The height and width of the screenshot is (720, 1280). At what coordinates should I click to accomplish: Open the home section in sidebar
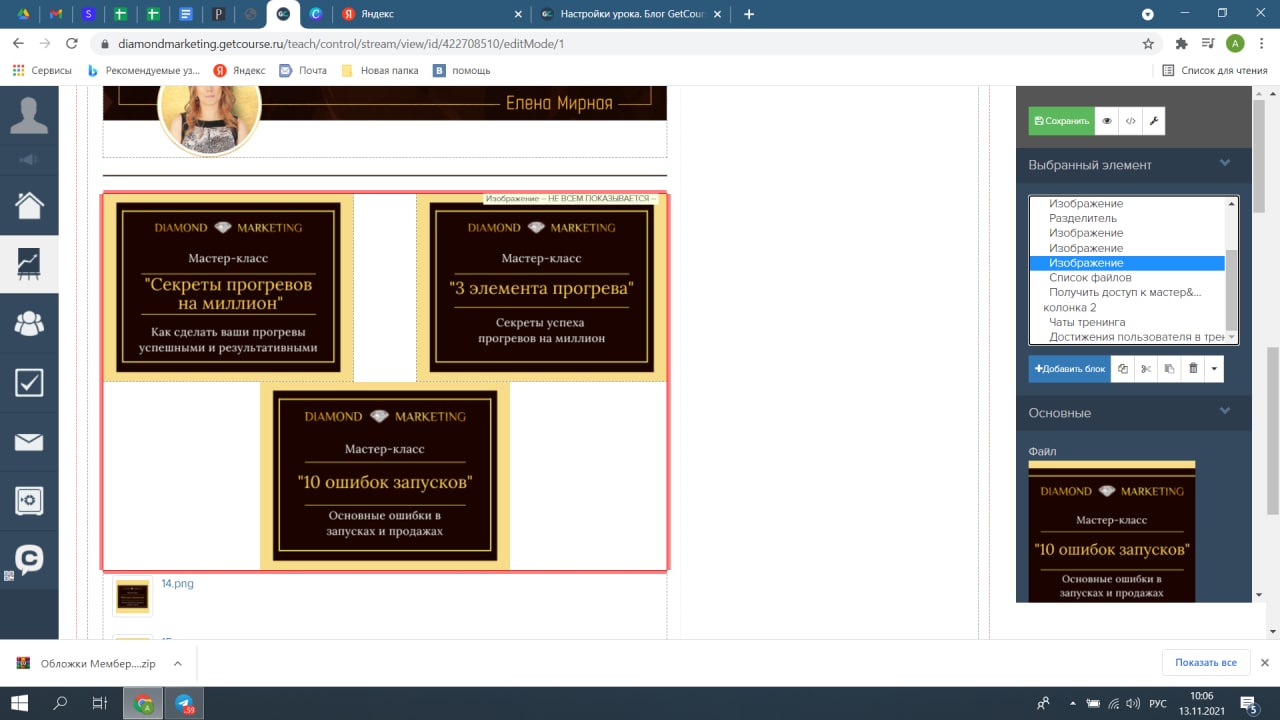tap(29, 206)
